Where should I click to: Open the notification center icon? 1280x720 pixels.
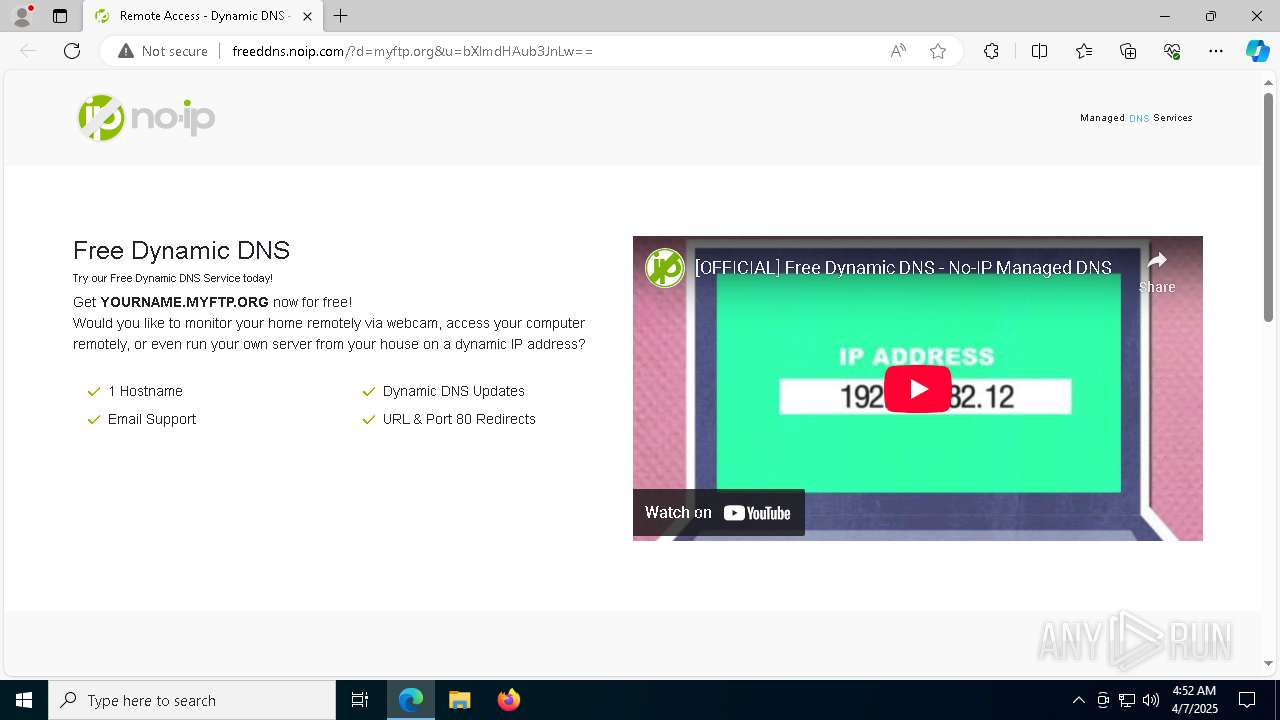1247,700
